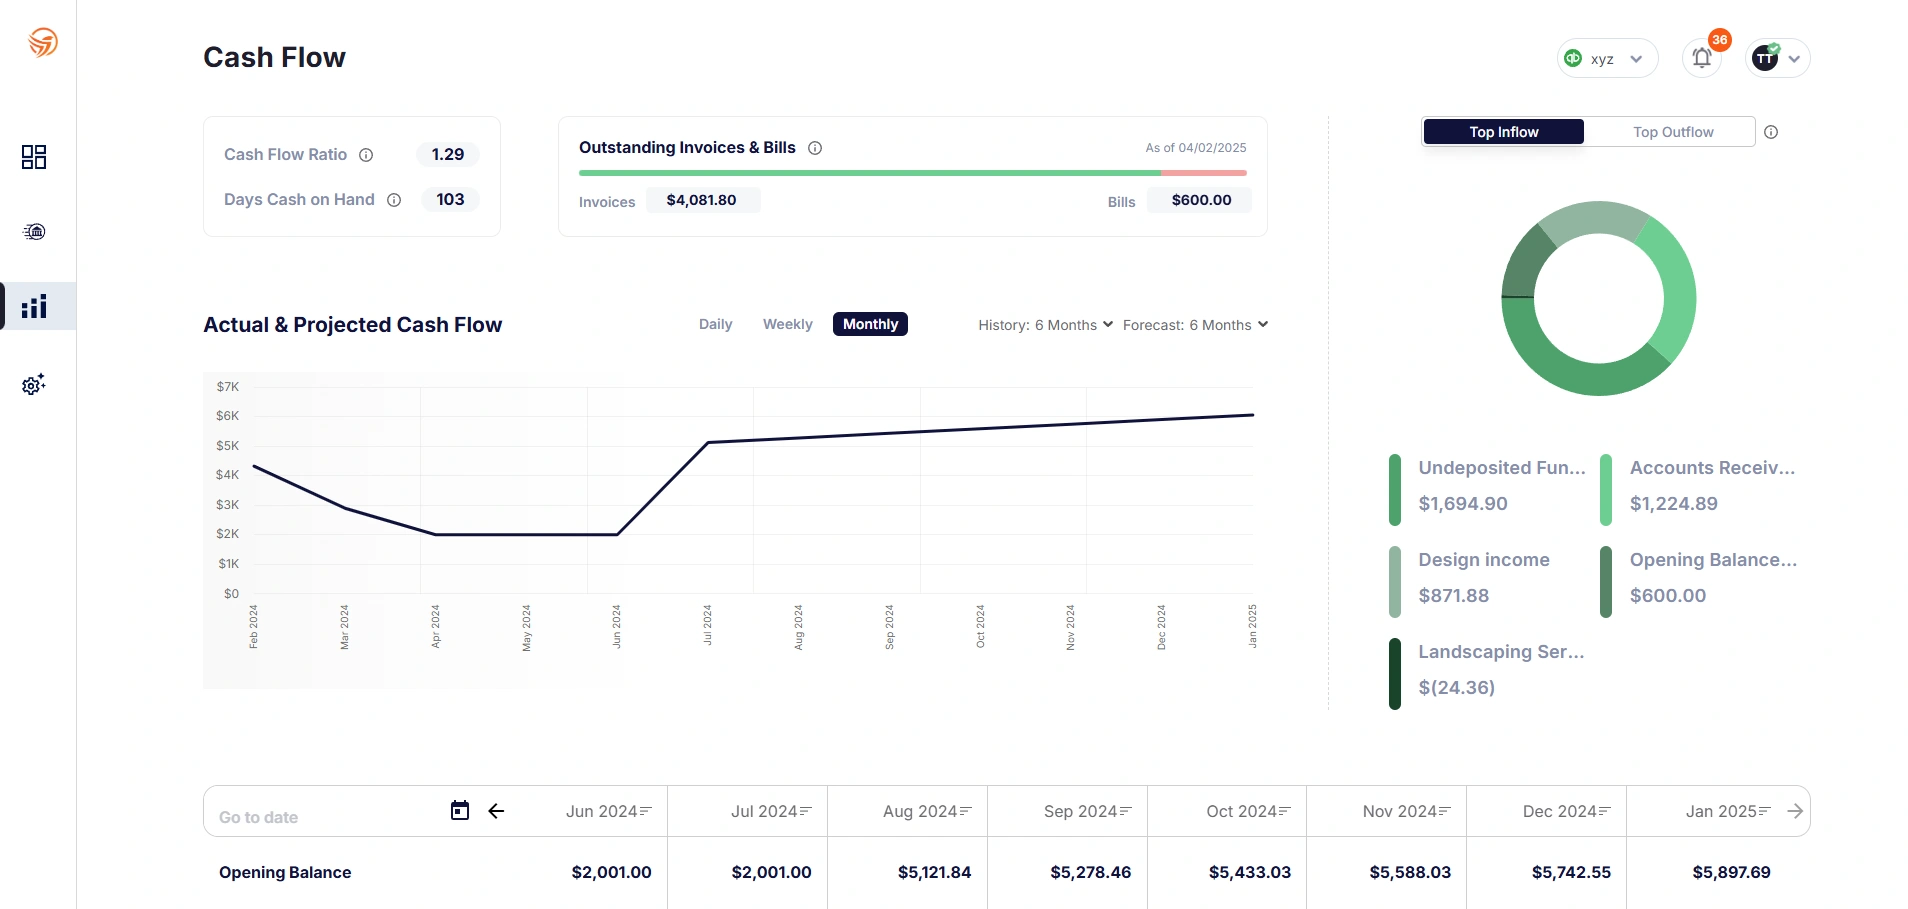This screenshot has height=909, width=1908.
Task: Show info for Cash Flow Ratio
Action: click(x=366, y=155)
